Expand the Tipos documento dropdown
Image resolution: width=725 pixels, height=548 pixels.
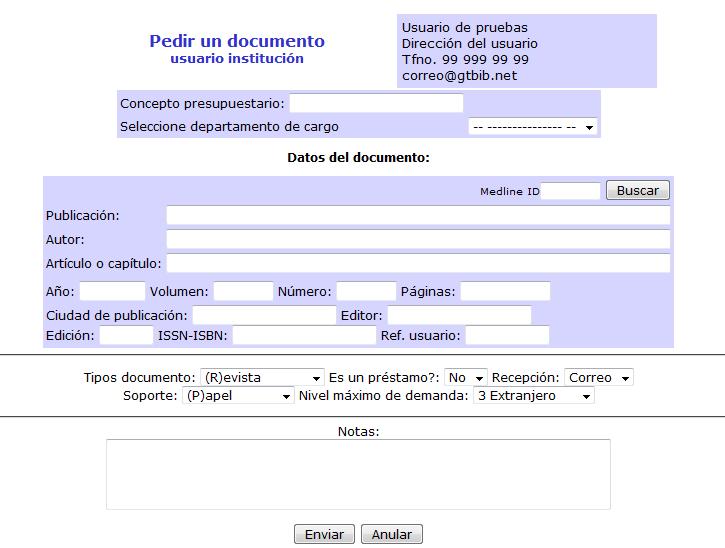coord(262,378)
